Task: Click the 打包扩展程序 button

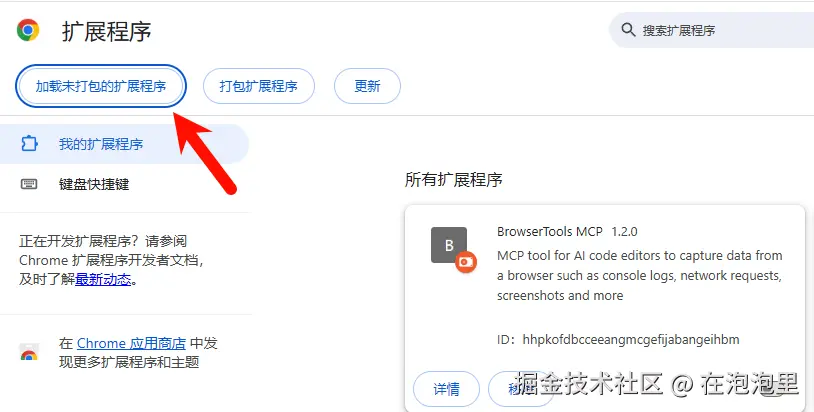Action: point(259,86)
